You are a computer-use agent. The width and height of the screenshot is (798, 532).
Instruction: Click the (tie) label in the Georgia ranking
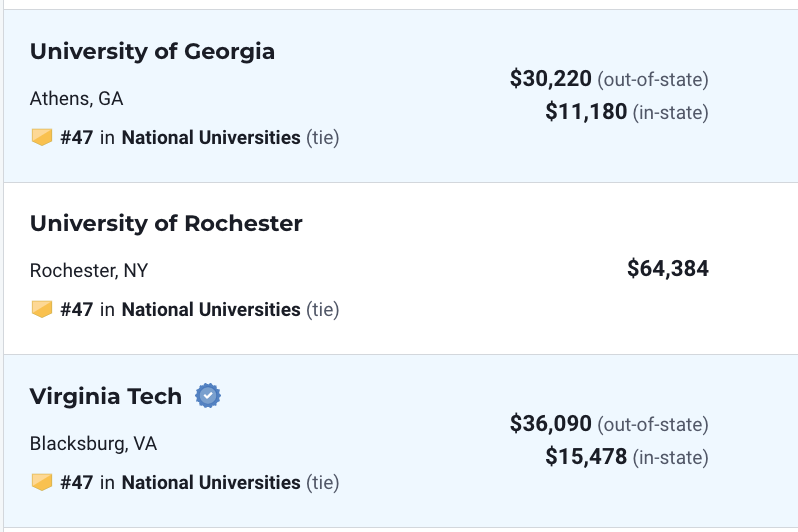(x=323, y=137)
